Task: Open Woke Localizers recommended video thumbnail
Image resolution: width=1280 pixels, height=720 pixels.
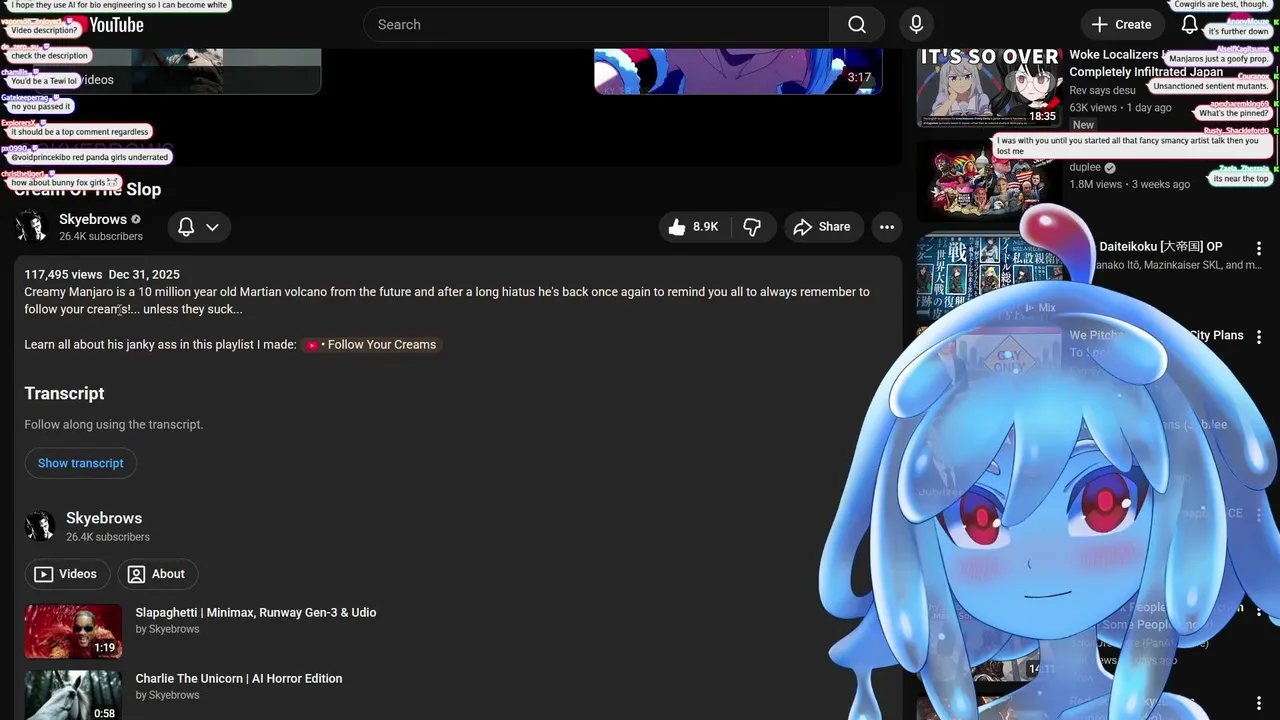Action: coord(989,88)
